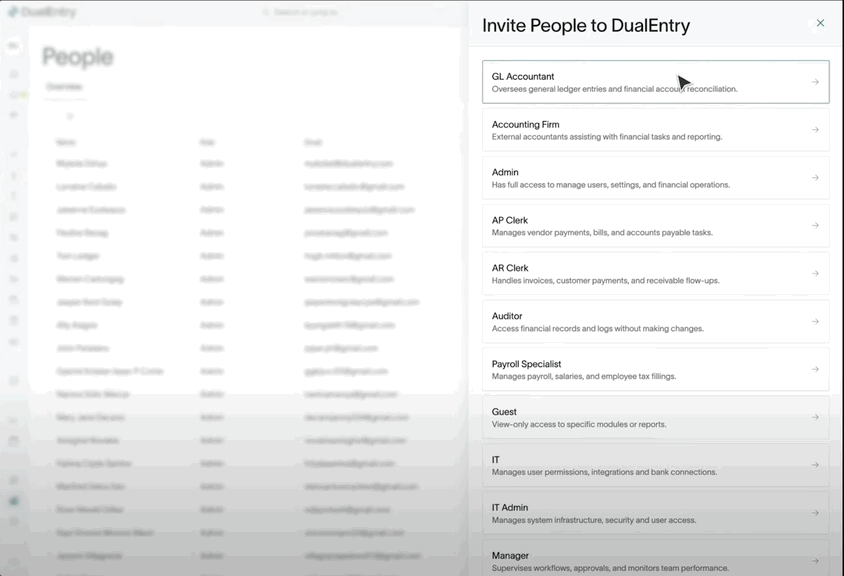Viewport: 844px width, 576px height.
Task: Click the topmost sidebar navigation icon
Action: [x=14, y=45]
